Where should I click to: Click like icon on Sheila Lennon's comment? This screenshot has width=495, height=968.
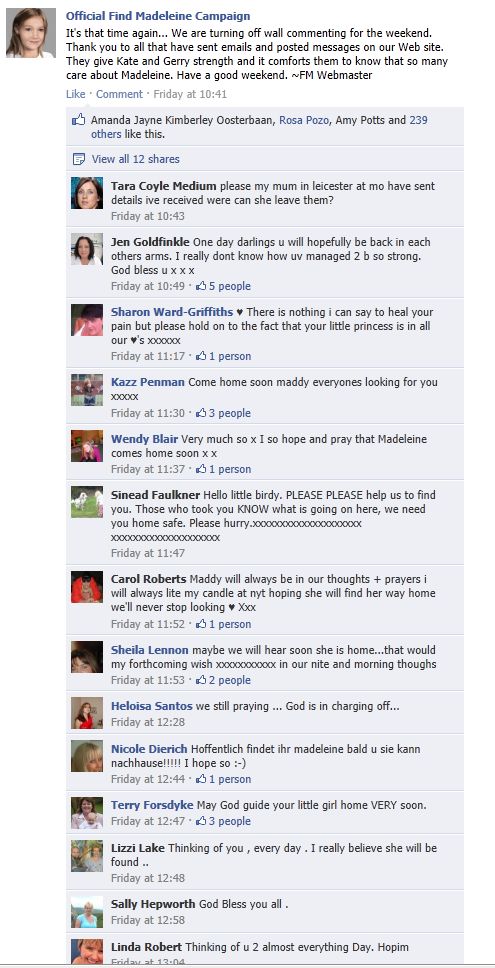click(201, 680)
